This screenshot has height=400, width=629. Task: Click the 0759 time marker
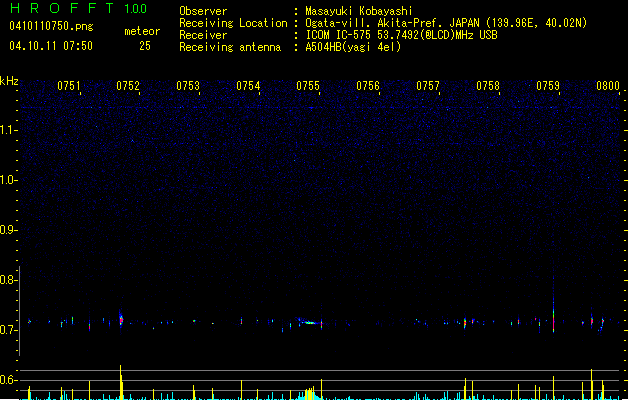click(x=548, y=86)
